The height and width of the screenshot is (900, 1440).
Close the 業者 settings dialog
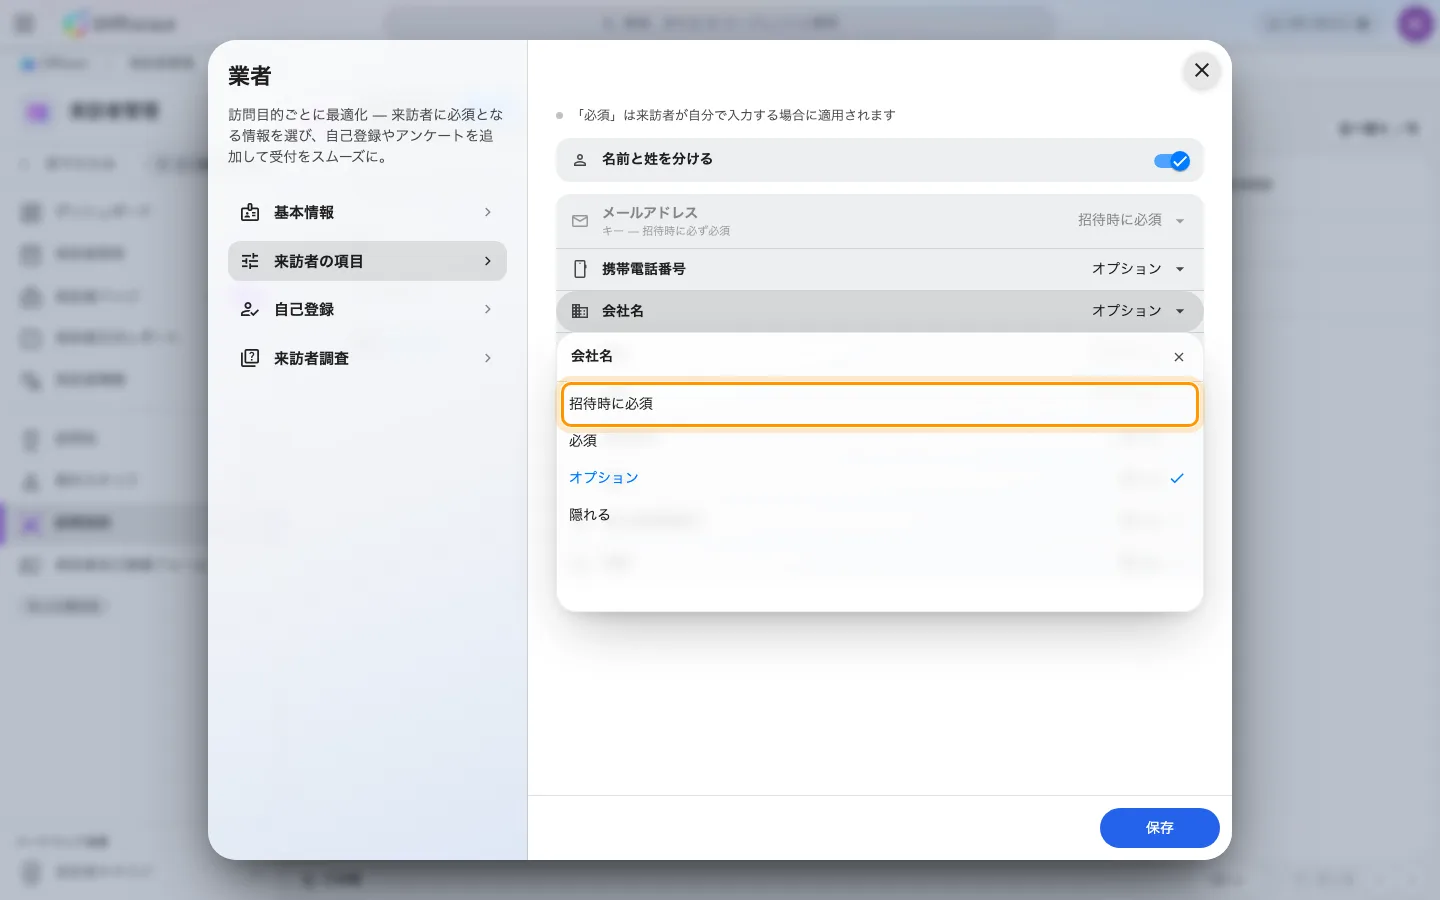[1202, 70]
